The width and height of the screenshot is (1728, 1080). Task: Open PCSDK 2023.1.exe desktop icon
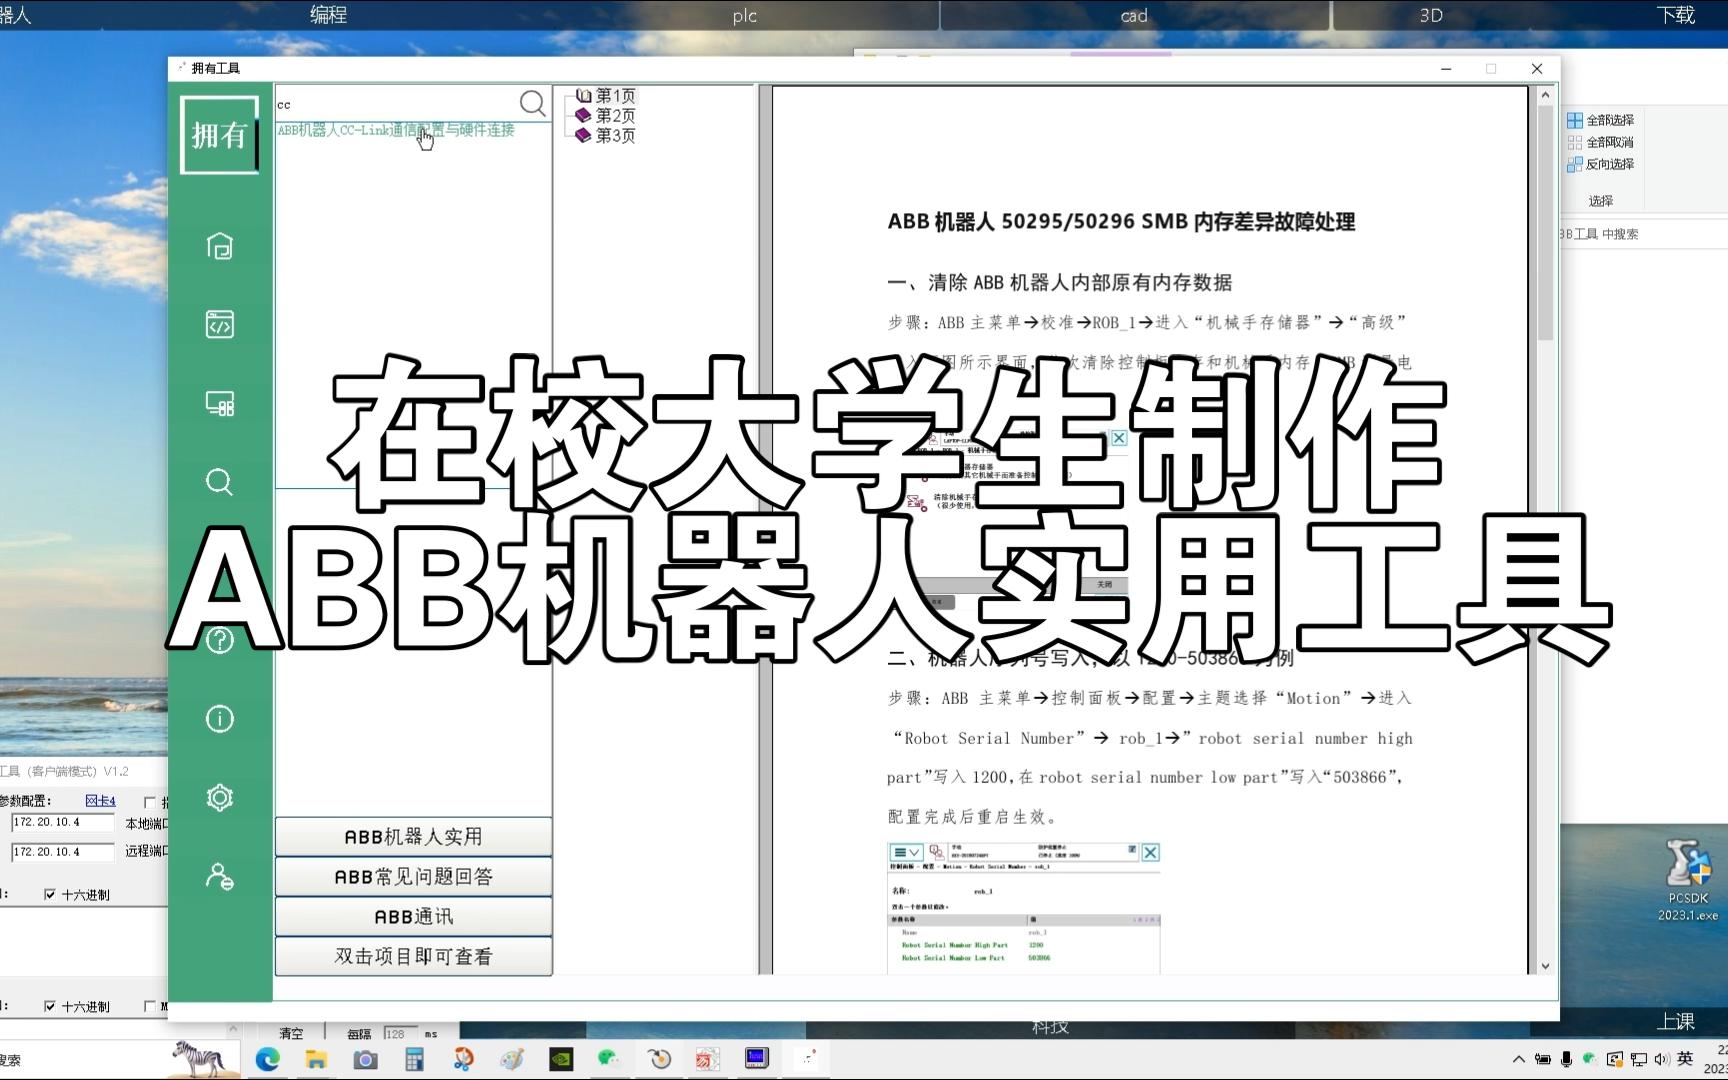[x=1687, y=880]
